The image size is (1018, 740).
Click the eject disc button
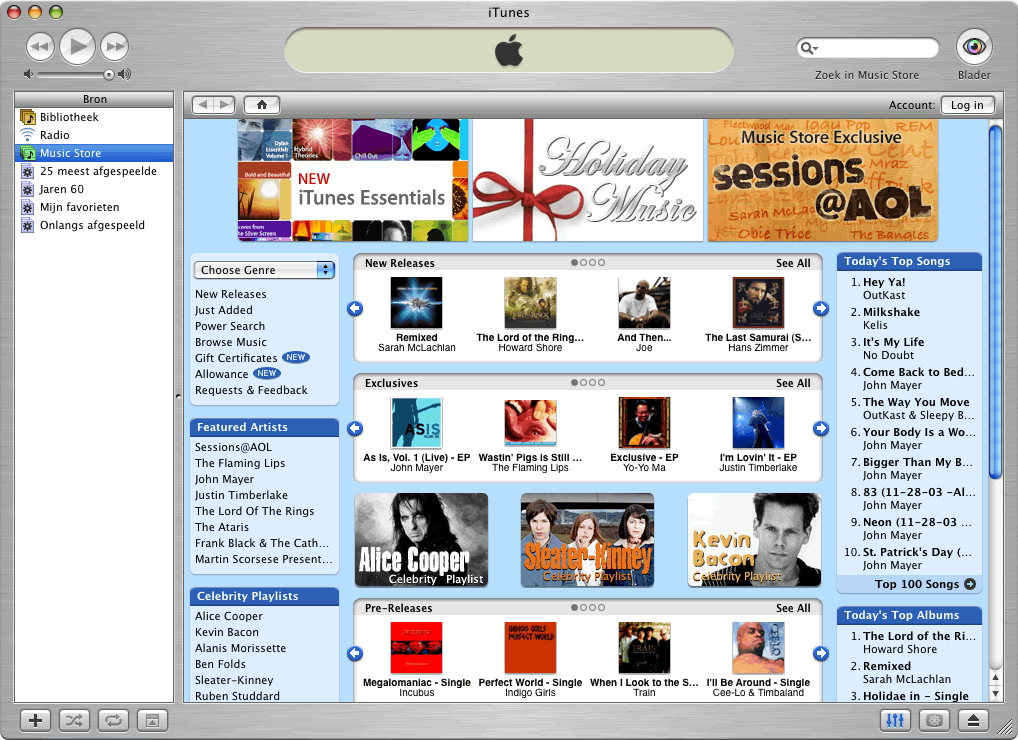pyautogui.click(x=973, y=721)
